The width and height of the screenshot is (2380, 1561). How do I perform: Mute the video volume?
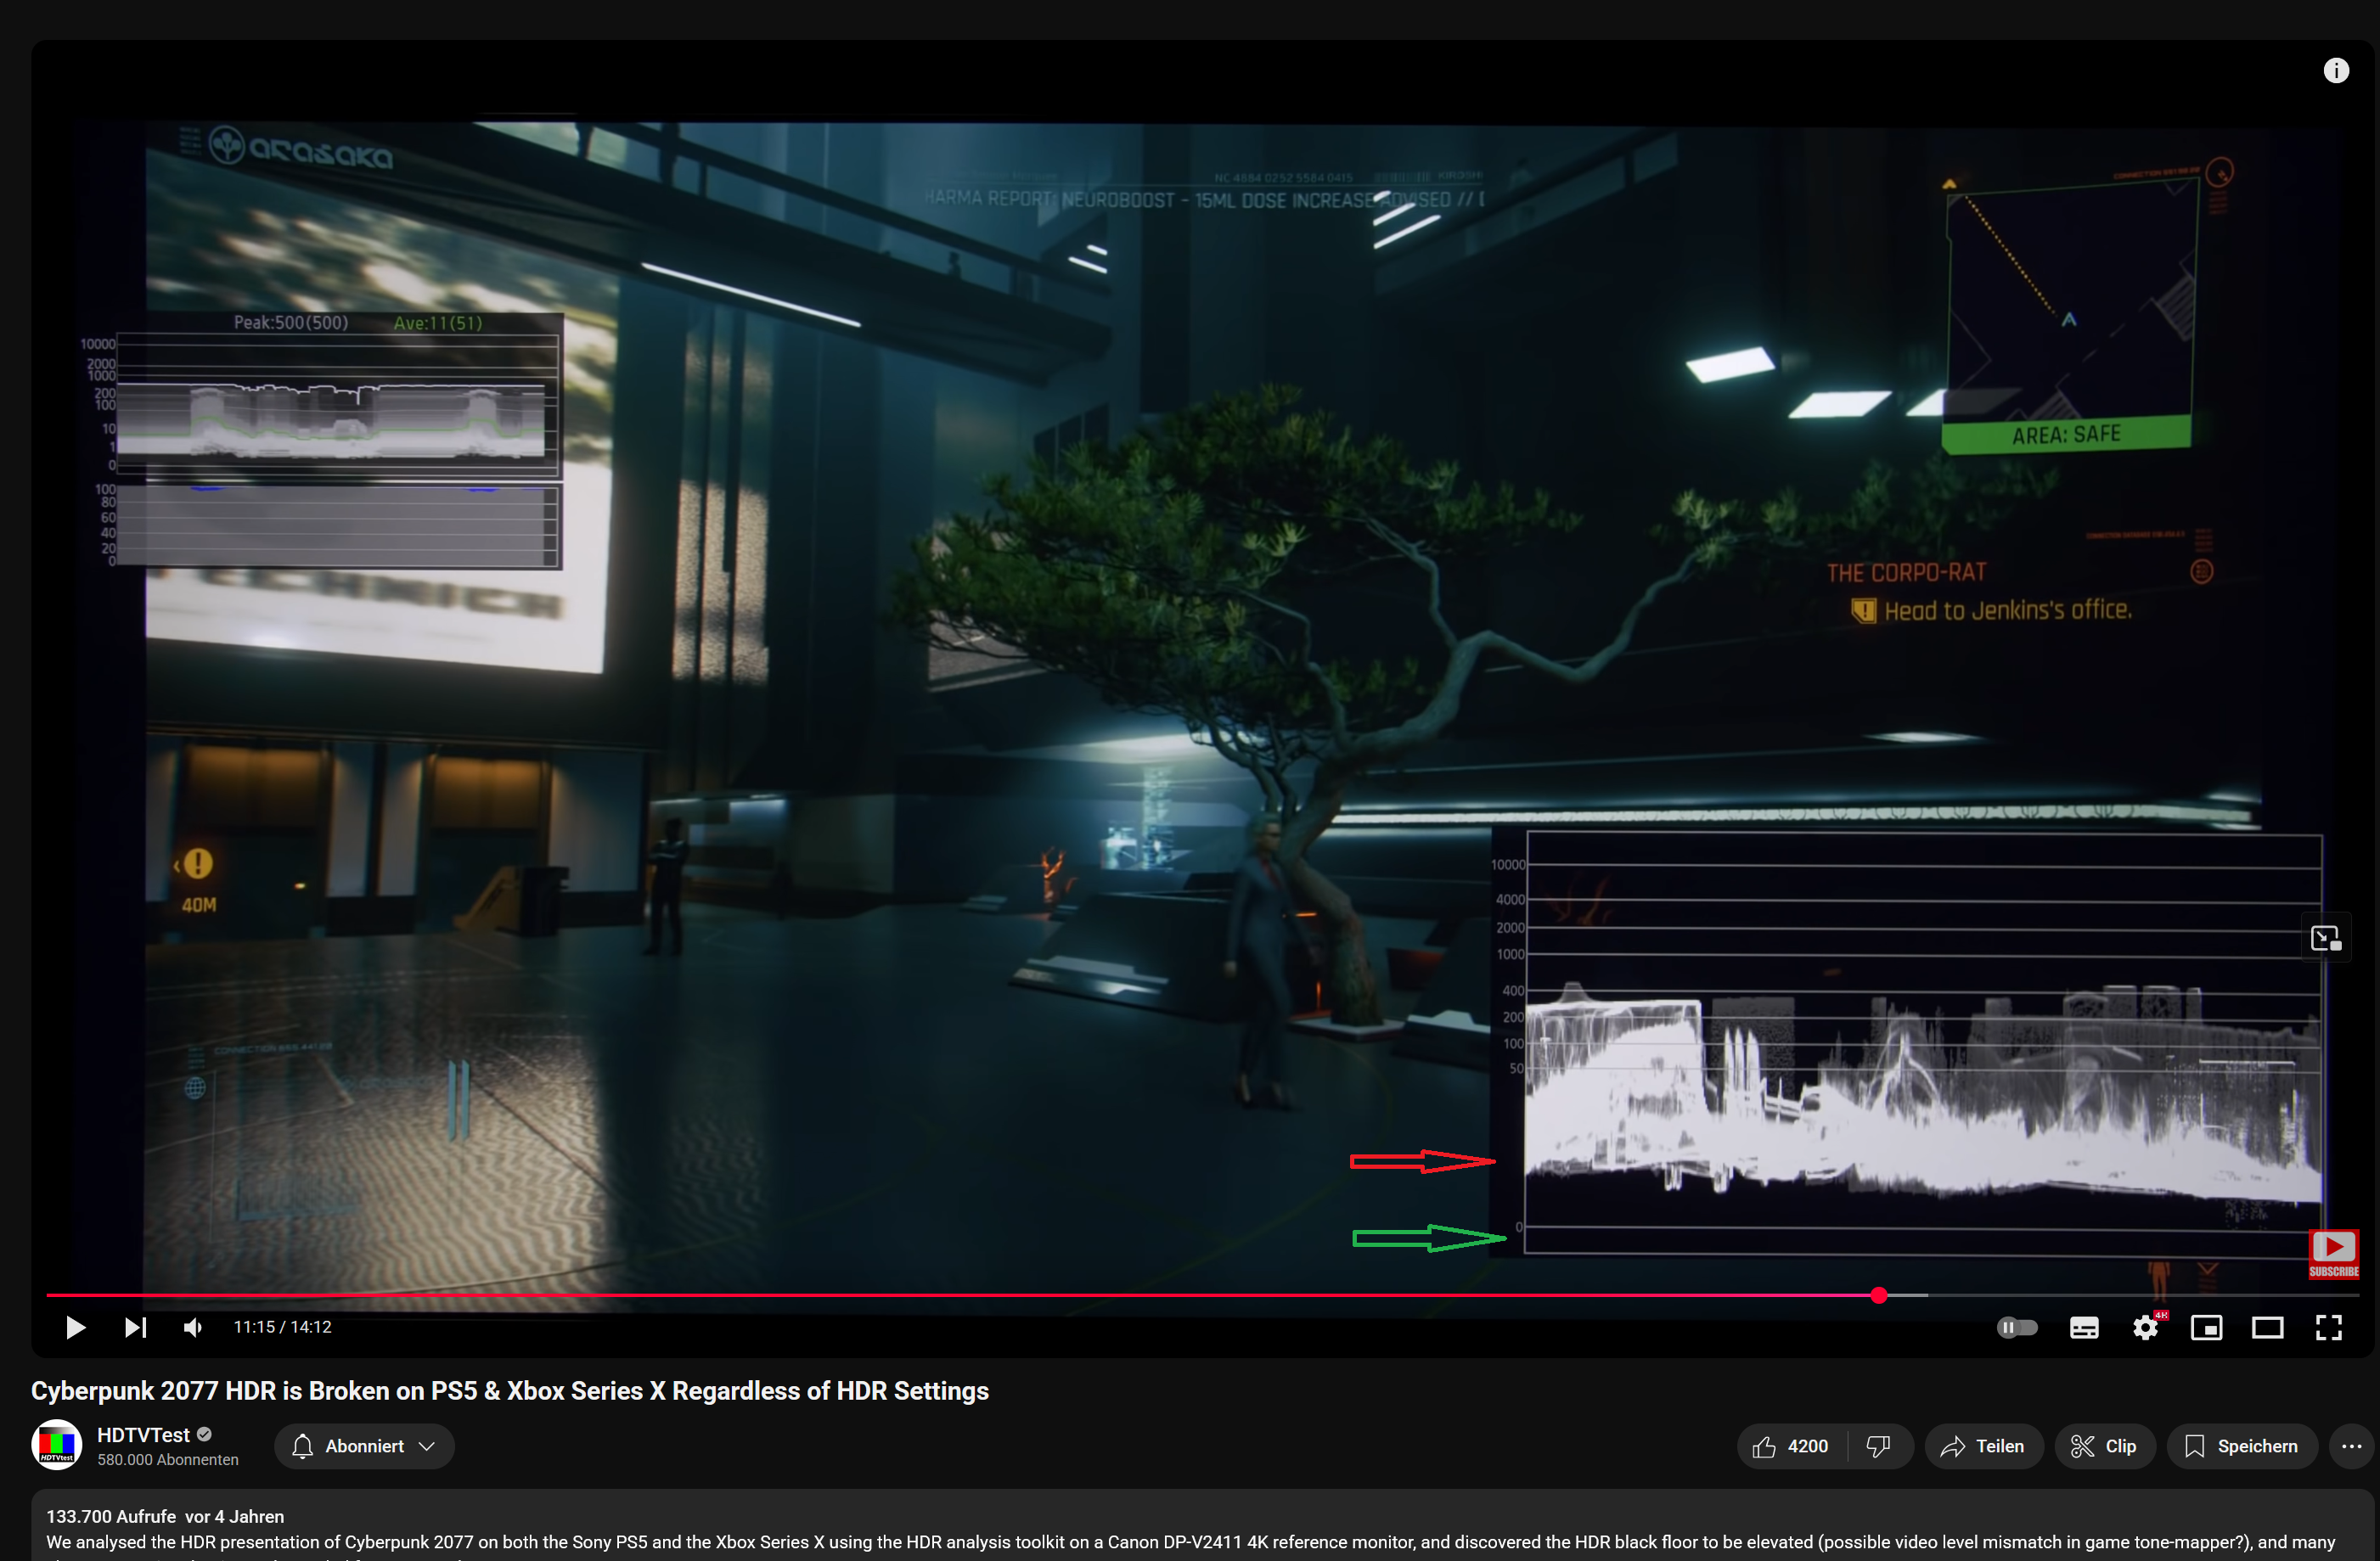[193, 1327]
